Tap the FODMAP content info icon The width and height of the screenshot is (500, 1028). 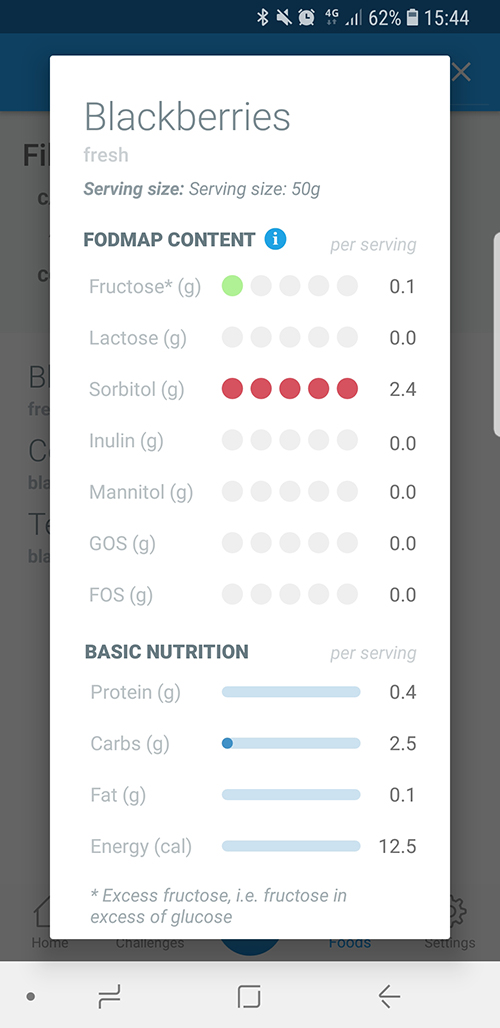[x=275, y=239]
